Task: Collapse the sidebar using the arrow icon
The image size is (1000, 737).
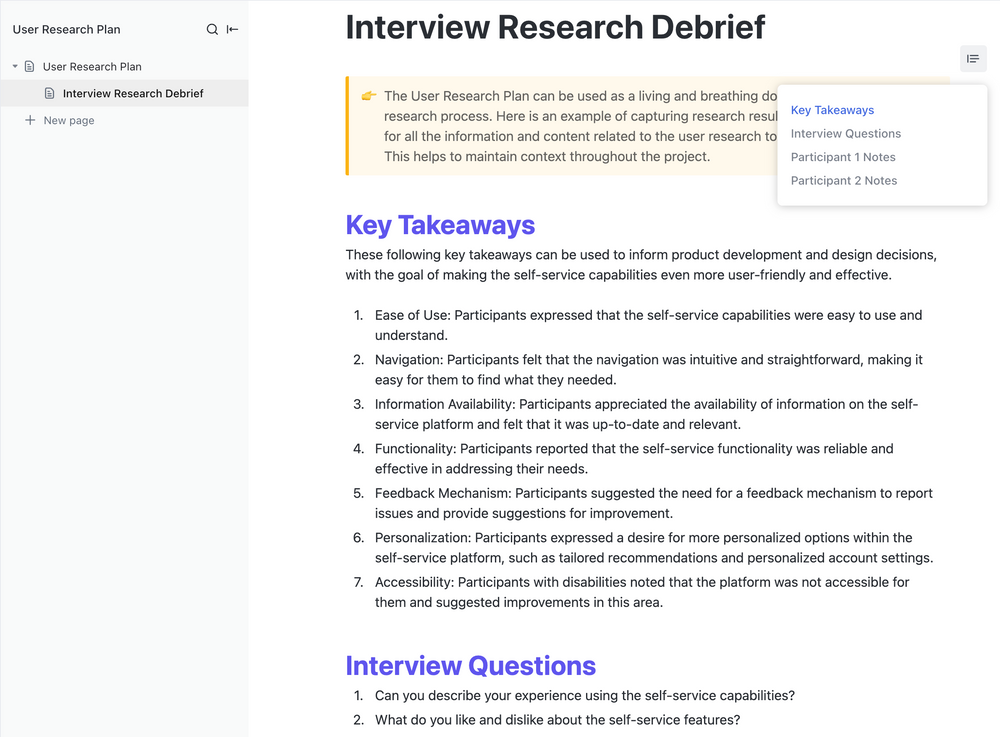Action: [231, 29]
